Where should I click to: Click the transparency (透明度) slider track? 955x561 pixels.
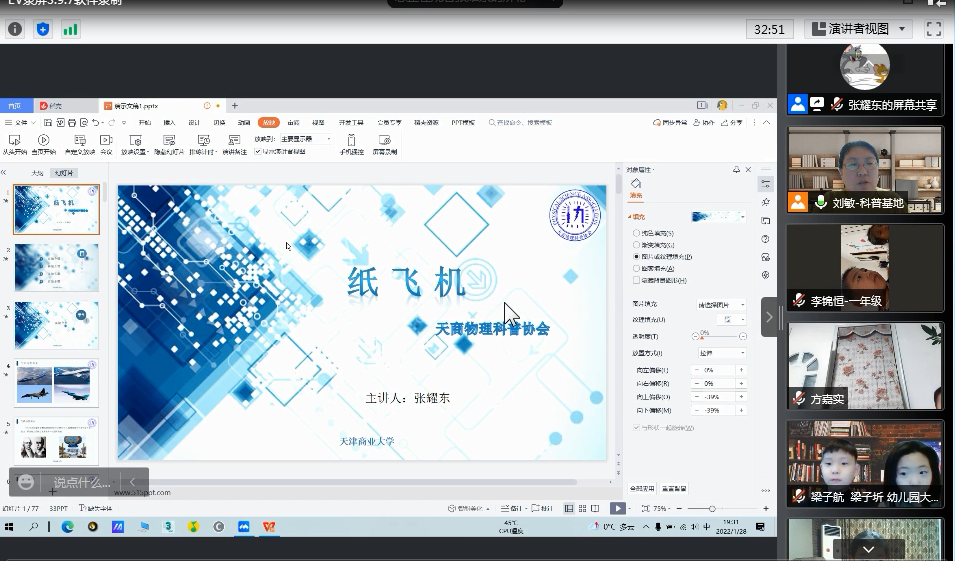(x=720, y=337)
